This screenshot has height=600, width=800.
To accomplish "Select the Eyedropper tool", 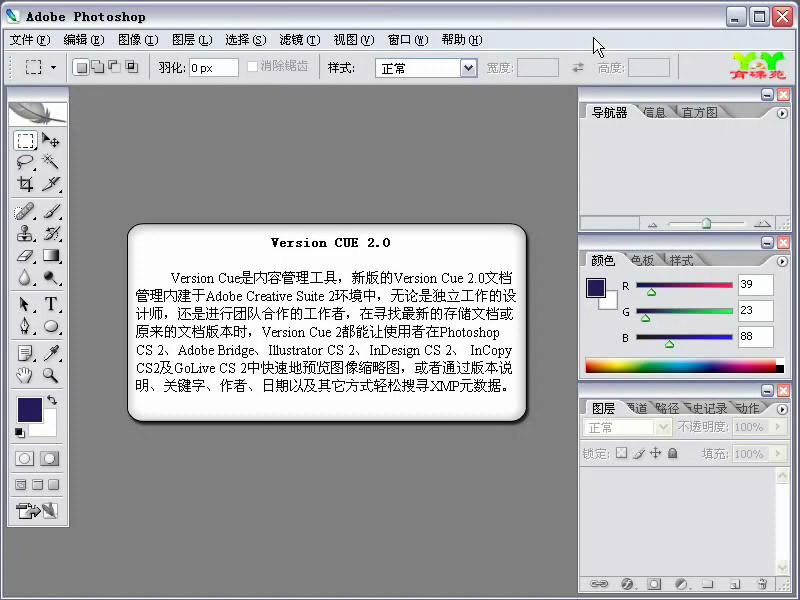I will coord(51,353).
